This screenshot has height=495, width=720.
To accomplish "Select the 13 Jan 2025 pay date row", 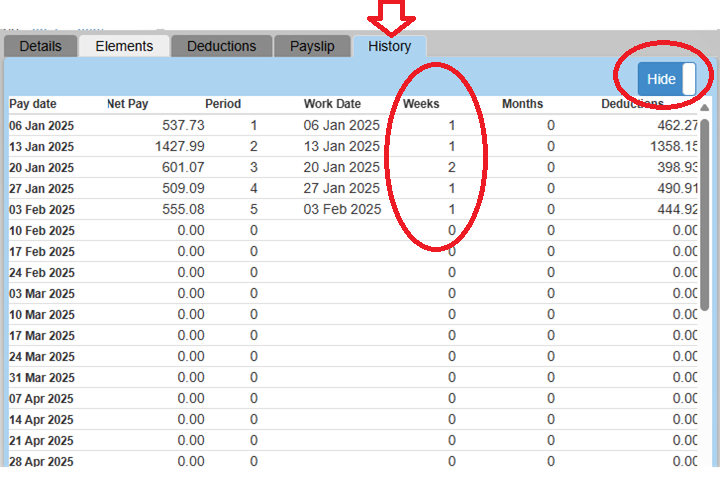I will click(x=42, y=147).
